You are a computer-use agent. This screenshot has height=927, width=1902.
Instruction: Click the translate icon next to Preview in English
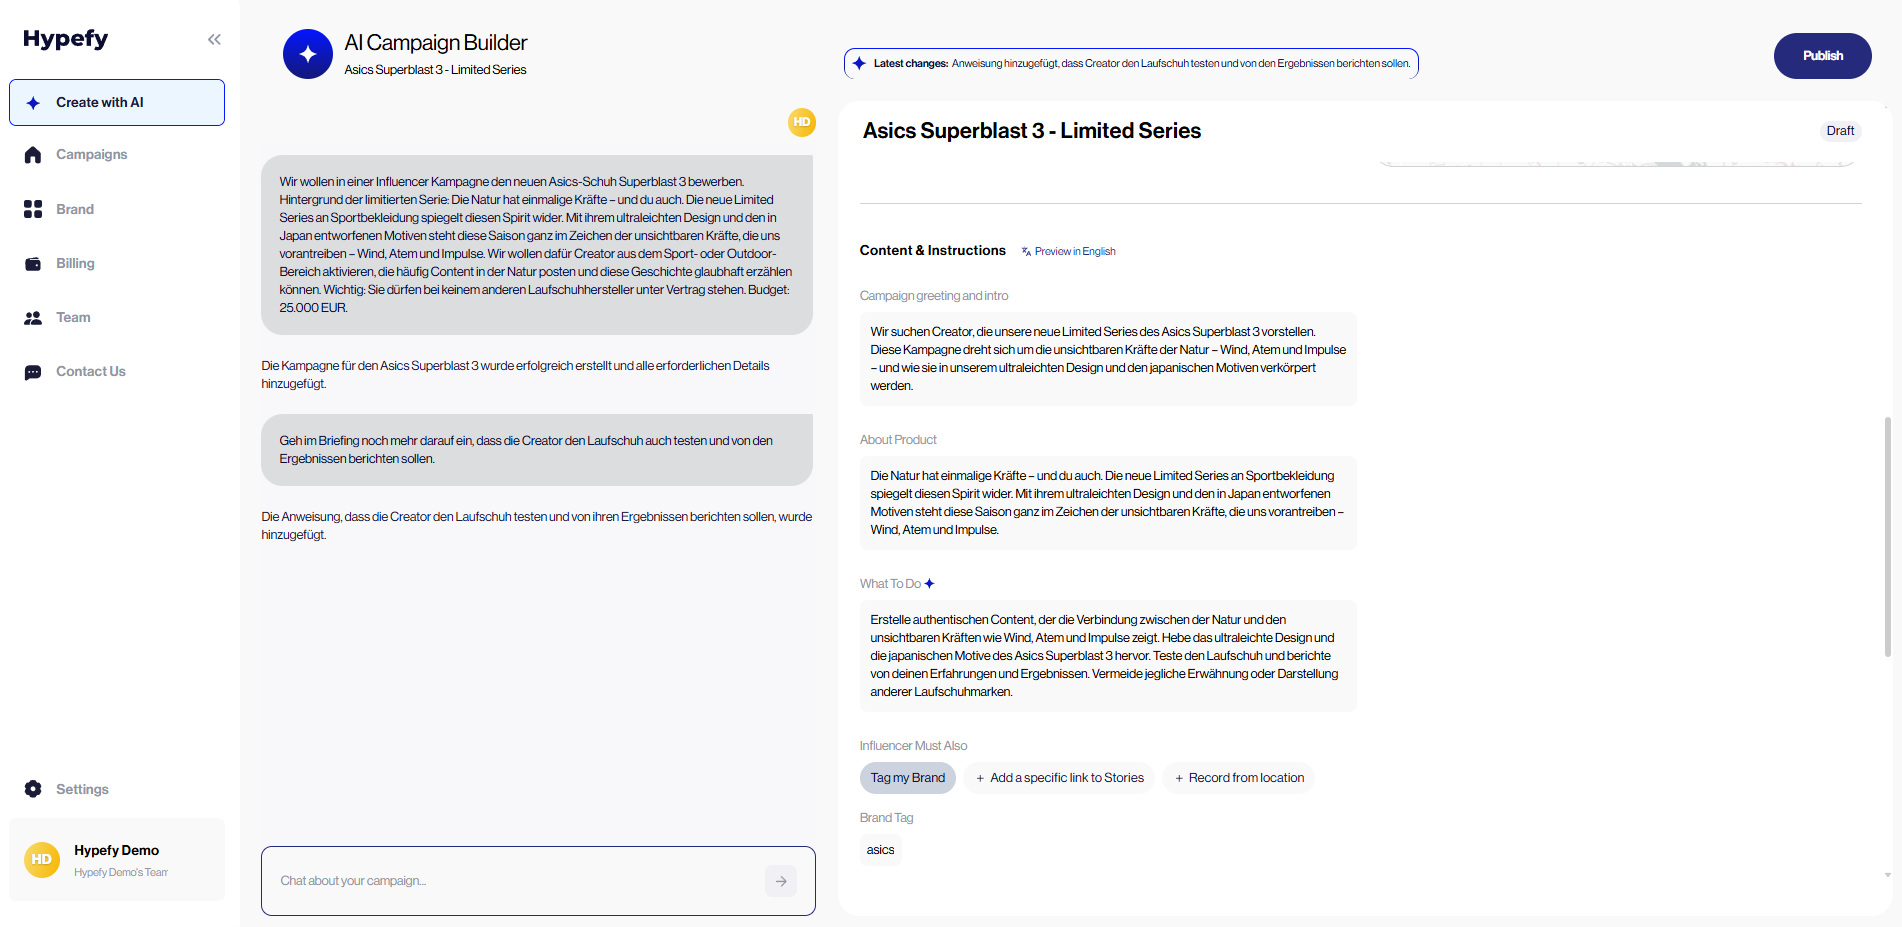coord(1026,252)
